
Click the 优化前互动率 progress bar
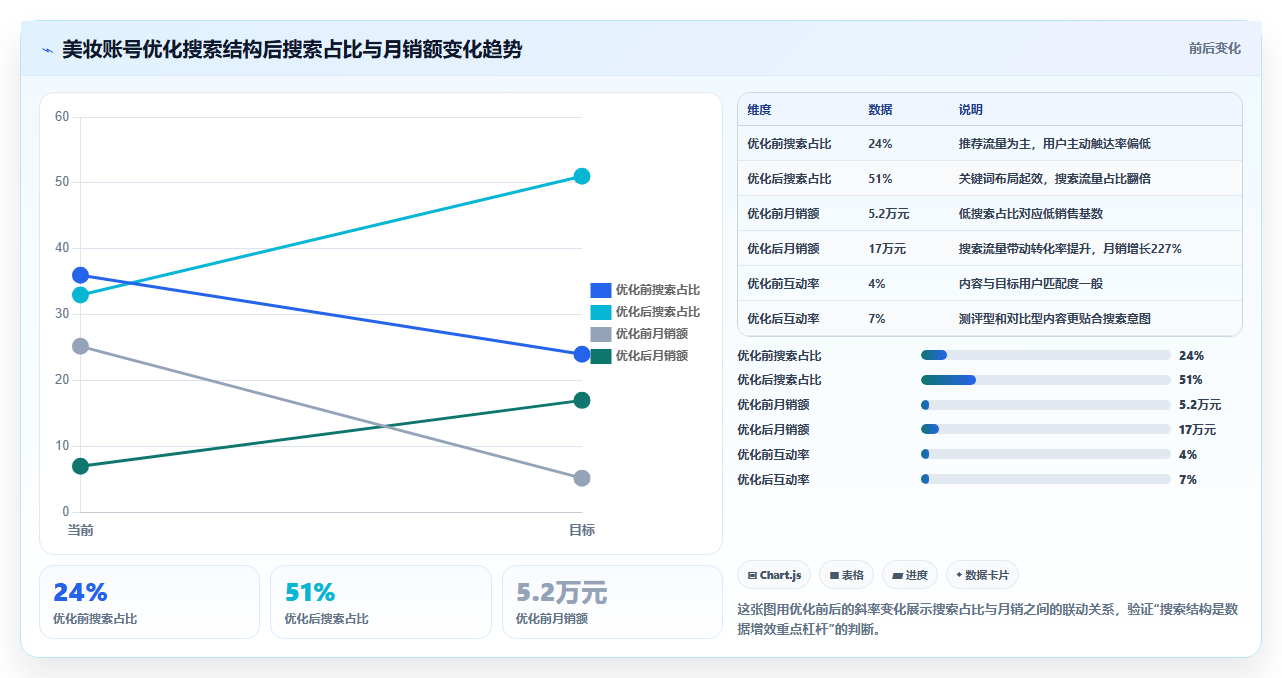click(x=1045, y=454)
